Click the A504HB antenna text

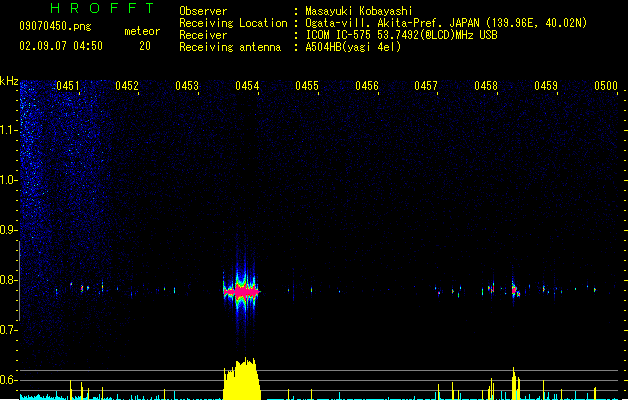pyautogui.click(x=353, y=46)
